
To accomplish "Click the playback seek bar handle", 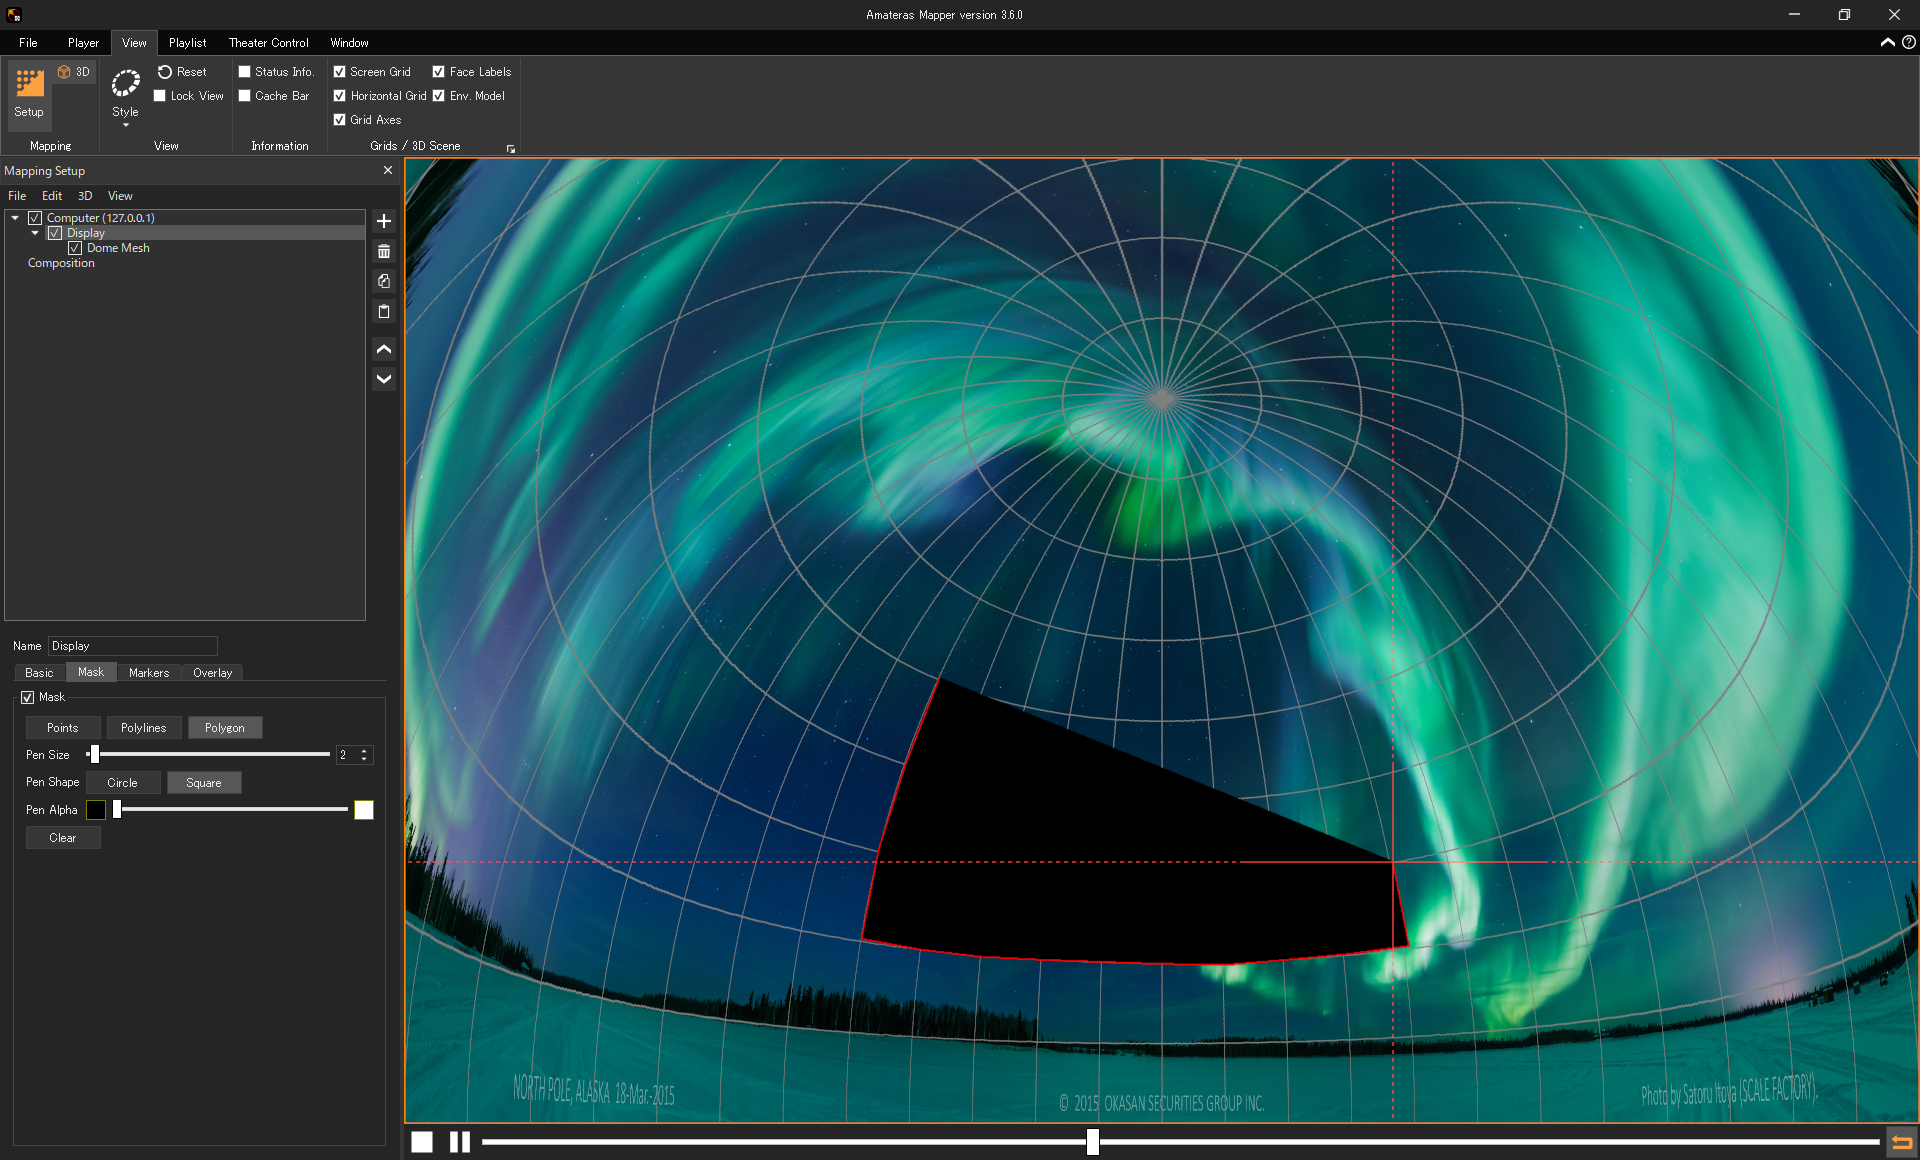I will [x=1093, y=1142].
